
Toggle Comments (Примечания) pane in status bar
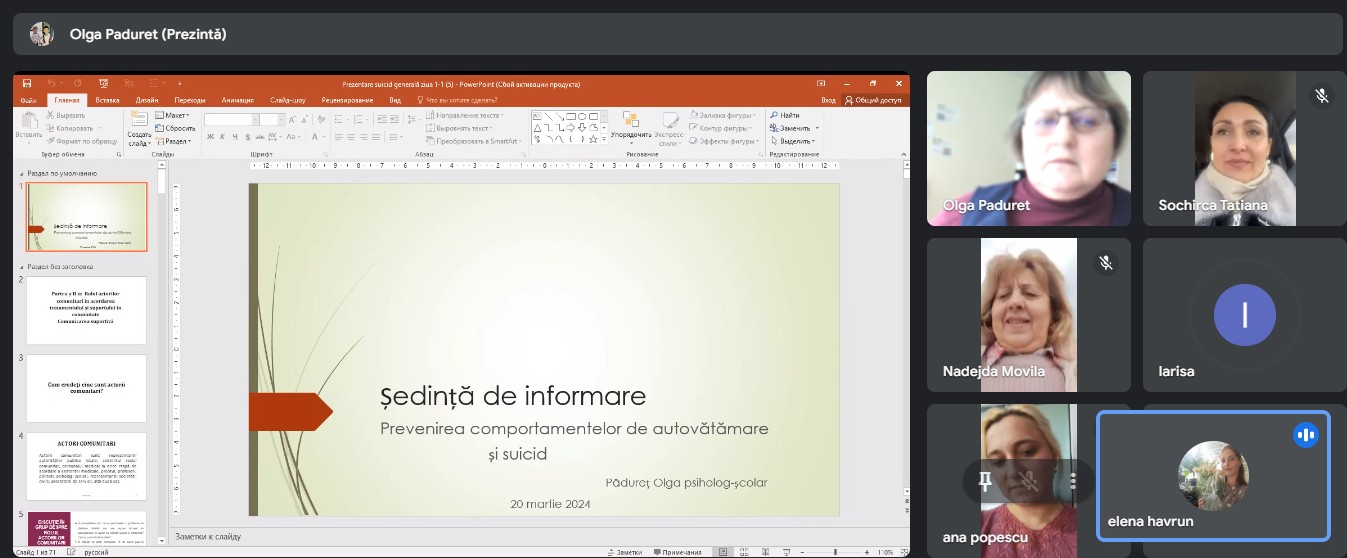point(677,552)
